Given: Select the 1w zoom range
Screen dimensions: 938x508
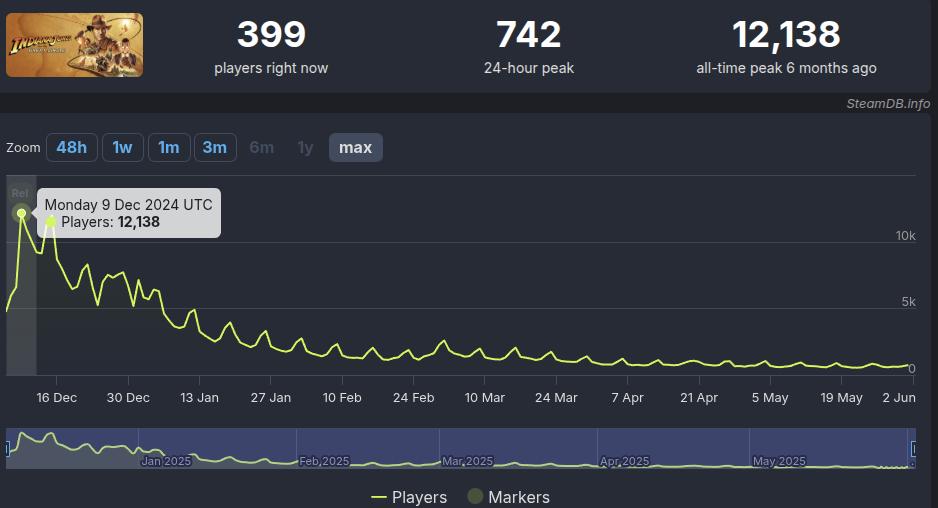Looking at the screenshot, I should 123,147.
